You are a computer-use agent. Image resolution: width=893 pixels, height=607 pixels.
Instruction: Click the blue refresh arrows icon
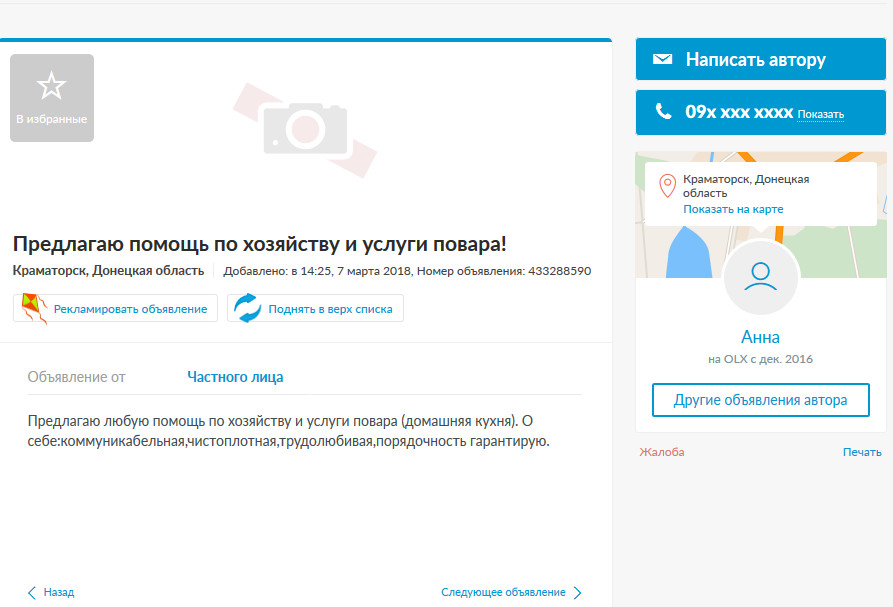pyautogui.click(x=248, y=308)
